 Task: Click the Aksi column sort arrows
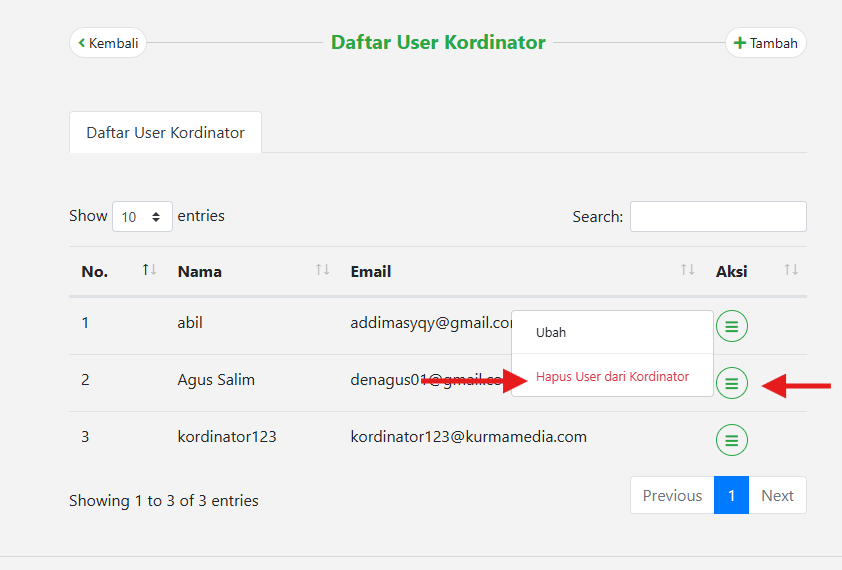(x=791, y=270)
